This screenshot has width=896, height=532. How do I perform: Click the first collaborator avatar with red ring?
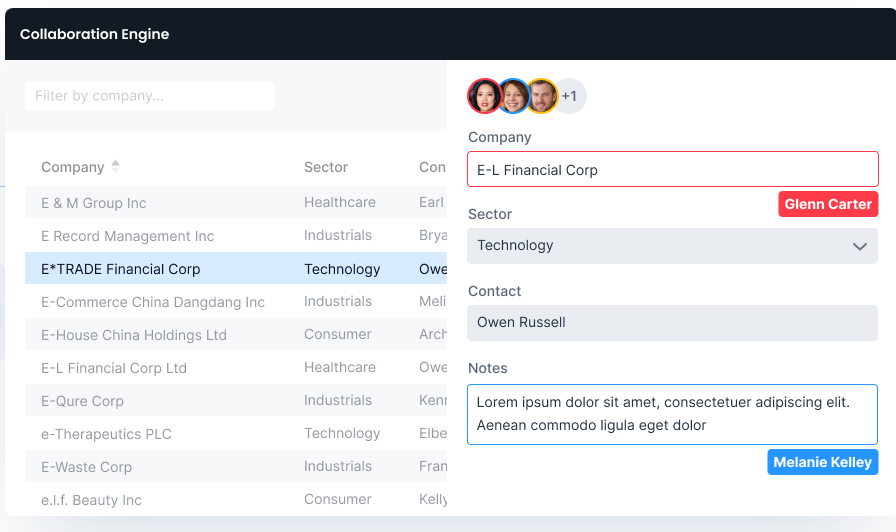coord(485,96)
